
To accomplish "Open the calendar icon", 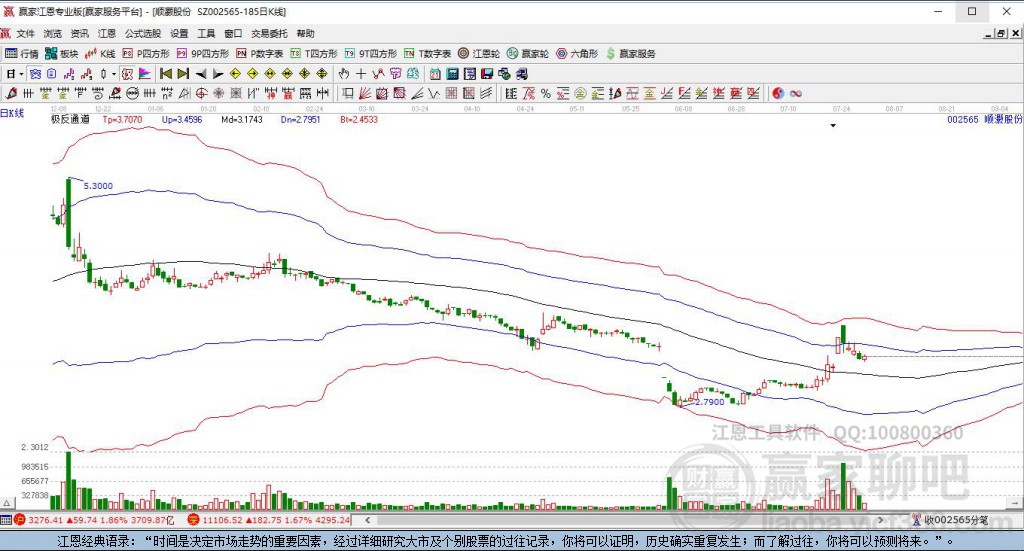I will tap(435, 74).
